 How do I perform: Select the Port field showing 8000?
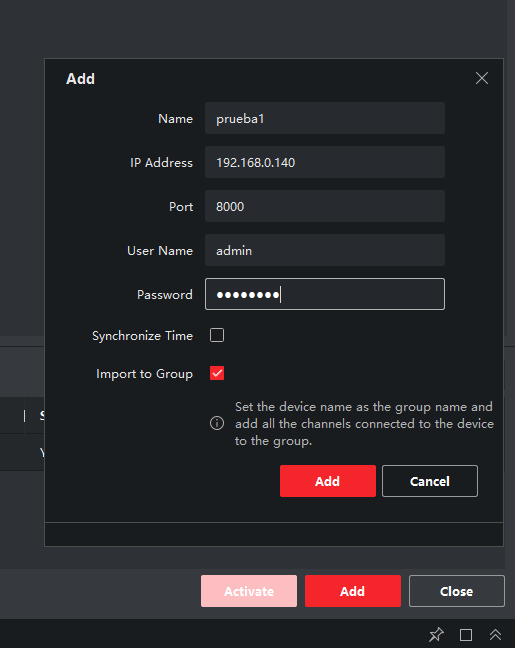[325, 206]
